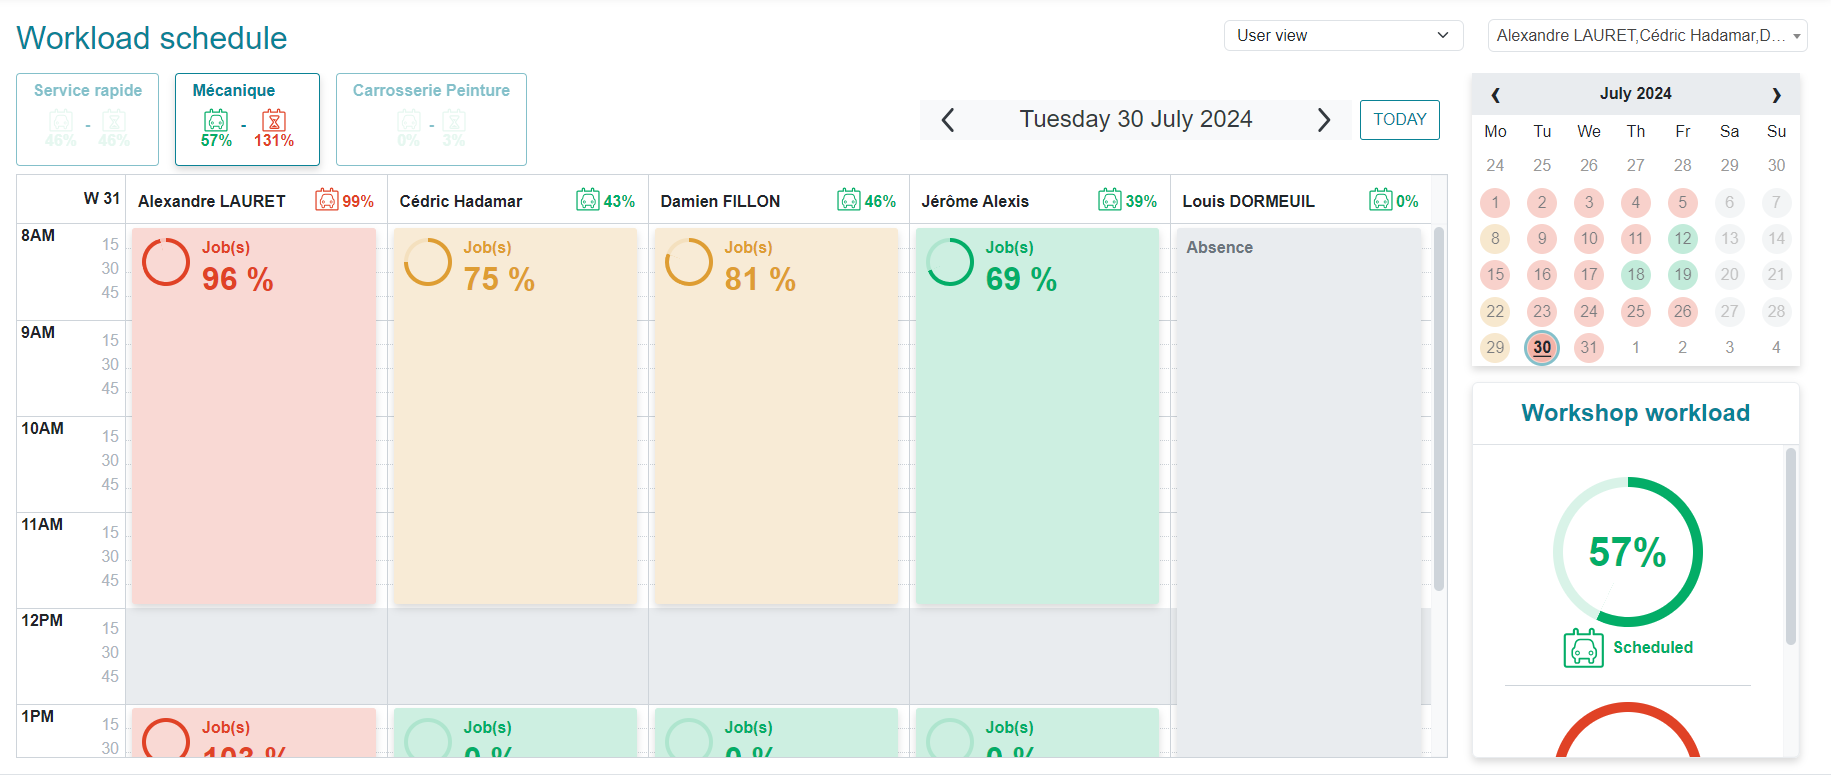Screen dimensions: 1831x782
Task: Click the Workshop workload panel scrollbar
Action: coord(1790,546)
